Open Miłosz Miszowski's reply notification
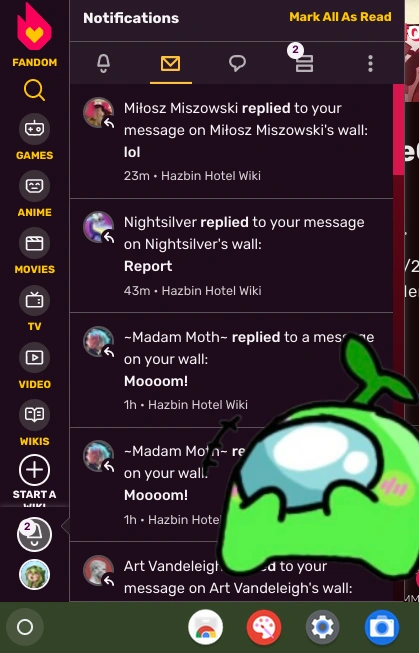Image resolution: width=419 pixels, height=653 pixels. pyautogui.click(x=232, y=141)
